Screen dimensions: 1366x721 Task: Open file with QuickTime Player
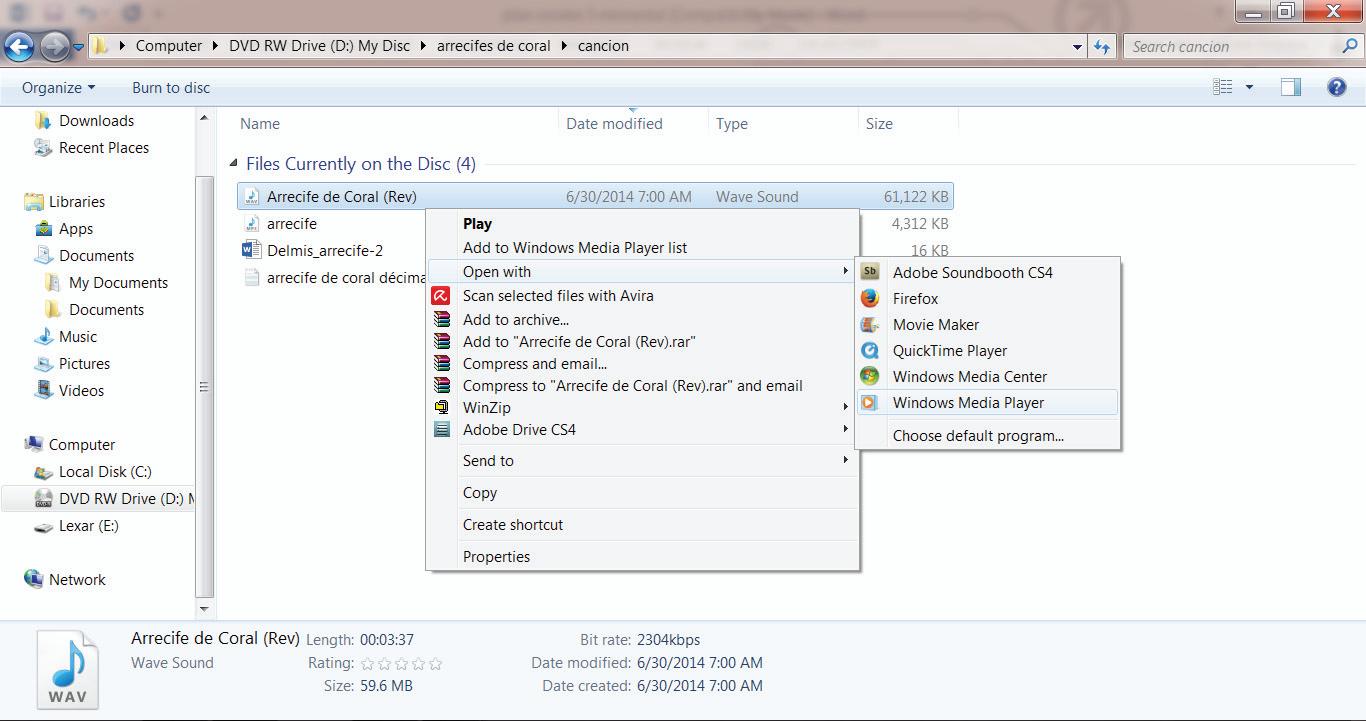click(x=988, y=351)
